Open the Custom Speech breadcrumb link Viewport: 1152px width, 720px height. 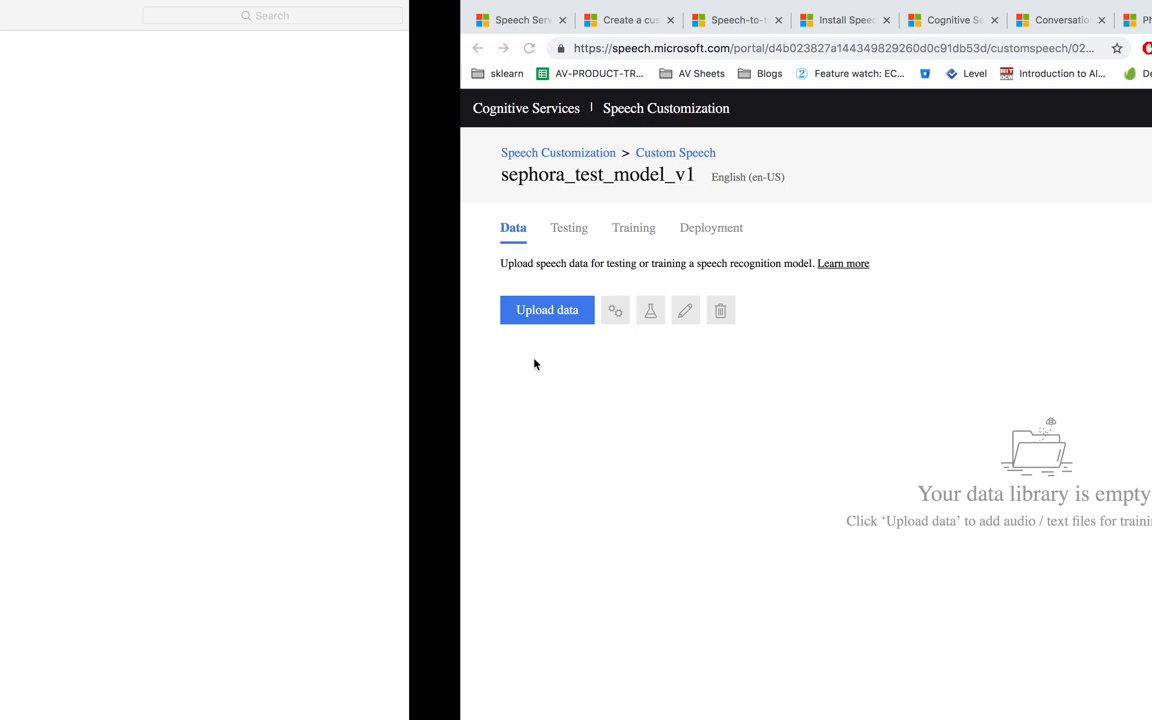click(675, 153)
